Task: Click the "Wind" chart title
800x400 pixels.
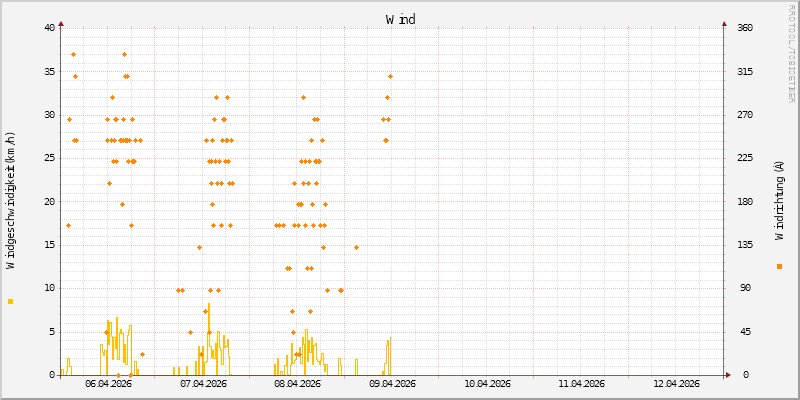Action: (400, 19)
